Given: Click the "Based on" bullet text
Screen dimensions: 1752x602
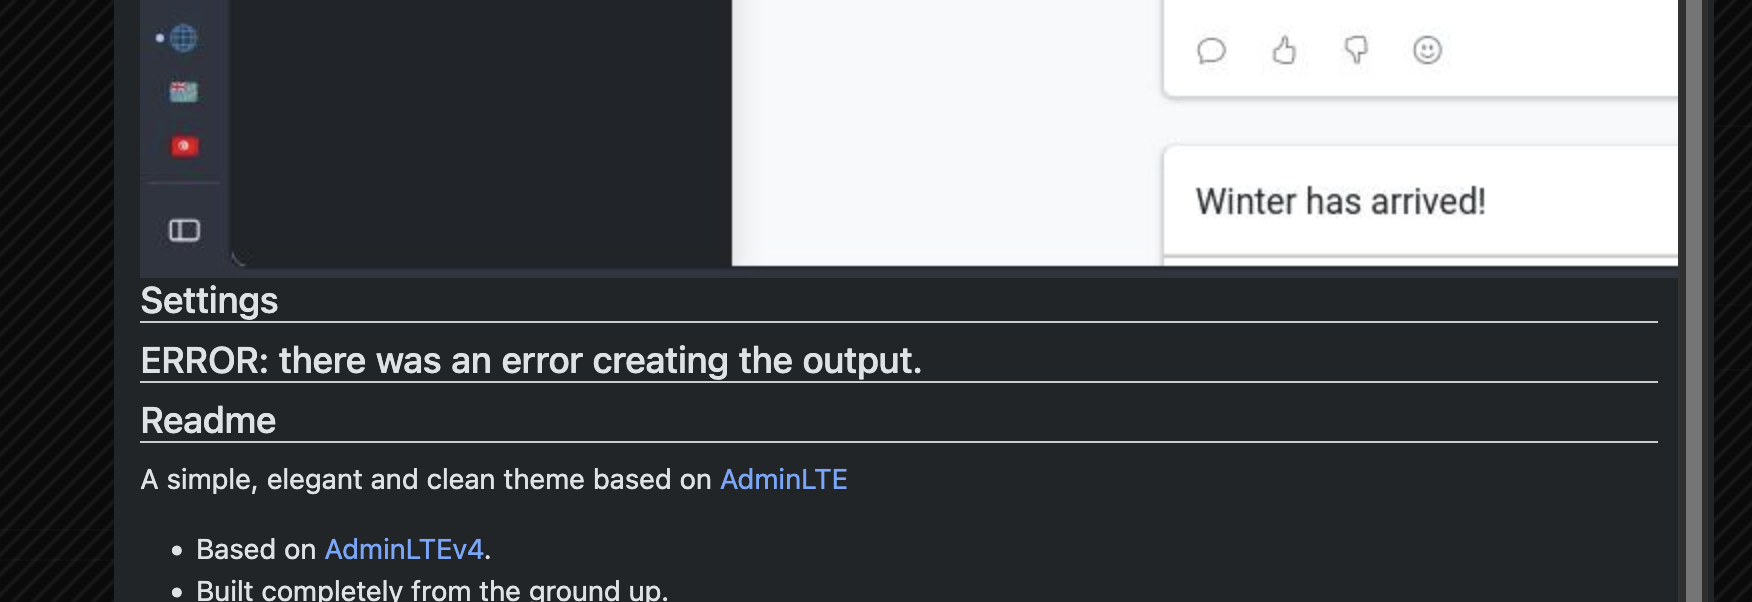Looking at the screenshot, I should [256, 550].
